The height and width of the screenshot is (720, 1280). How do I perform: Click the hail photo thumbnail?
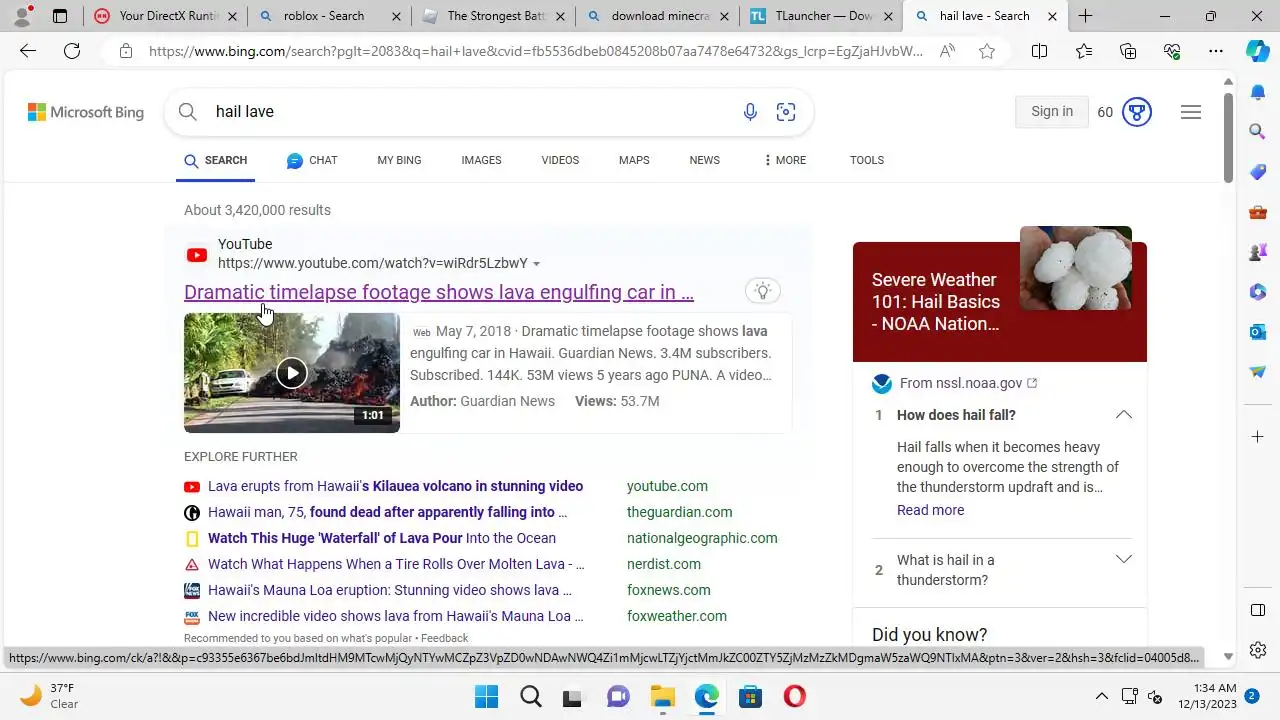1076,268
